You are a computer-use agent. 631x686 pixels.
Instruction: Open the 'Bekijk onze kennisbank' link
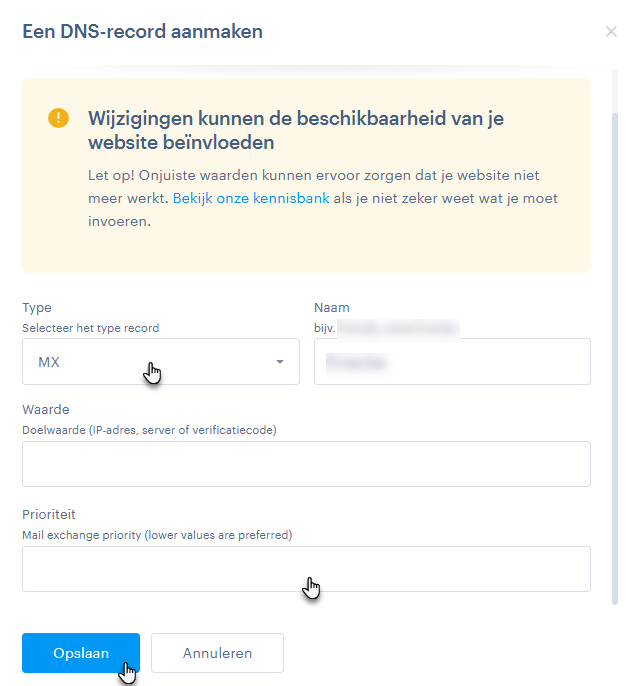coord(251,198)
